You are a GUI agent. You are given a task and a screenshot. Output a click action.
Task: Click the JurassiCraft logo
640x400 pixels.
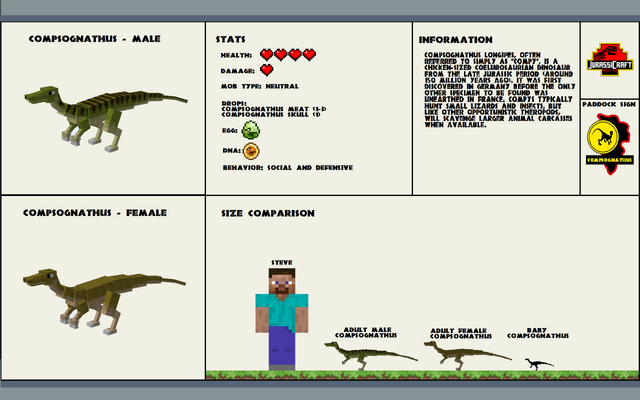point(610,60)
